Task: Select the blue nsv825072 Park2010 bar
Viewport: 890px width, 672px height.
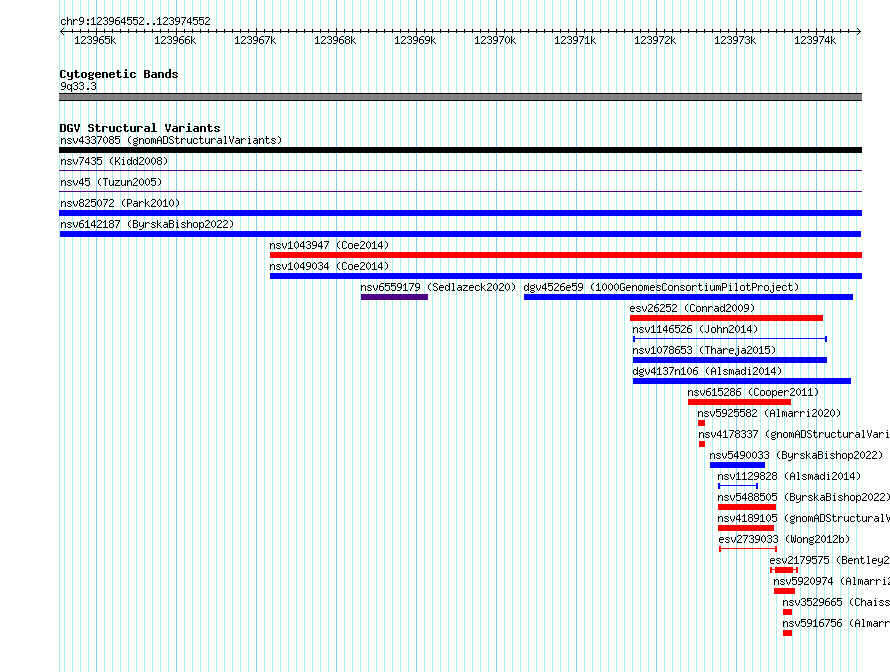Action: (x=460, y=213)
